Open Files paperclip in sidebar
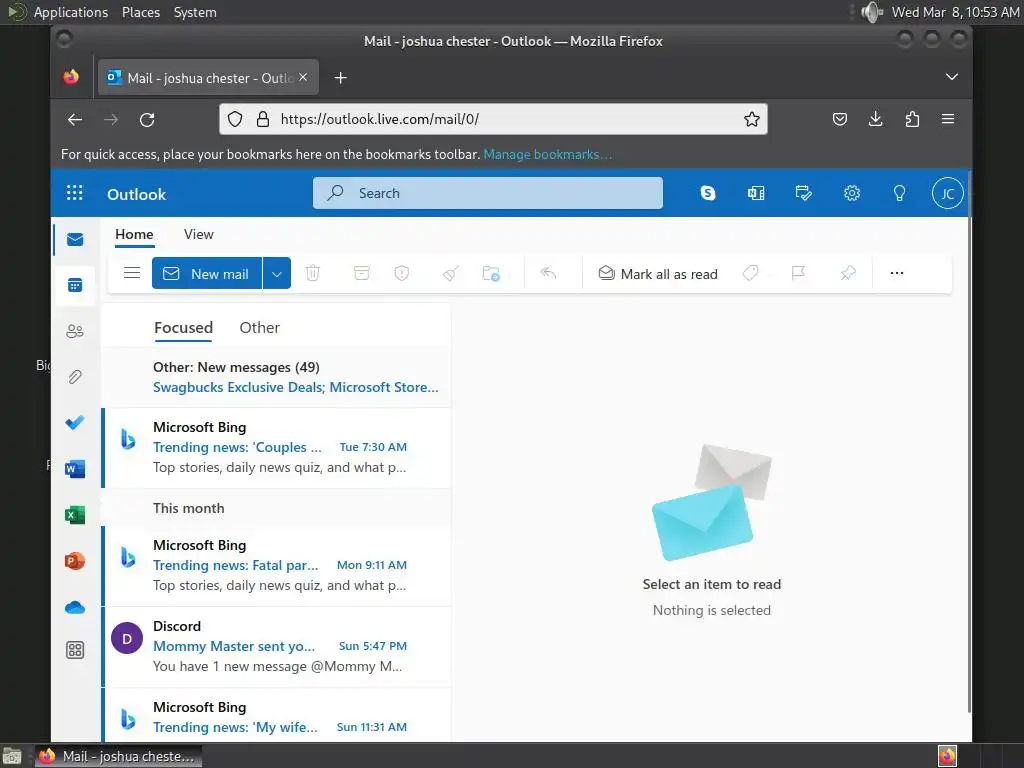1024x768 pixels. [75, 377]
